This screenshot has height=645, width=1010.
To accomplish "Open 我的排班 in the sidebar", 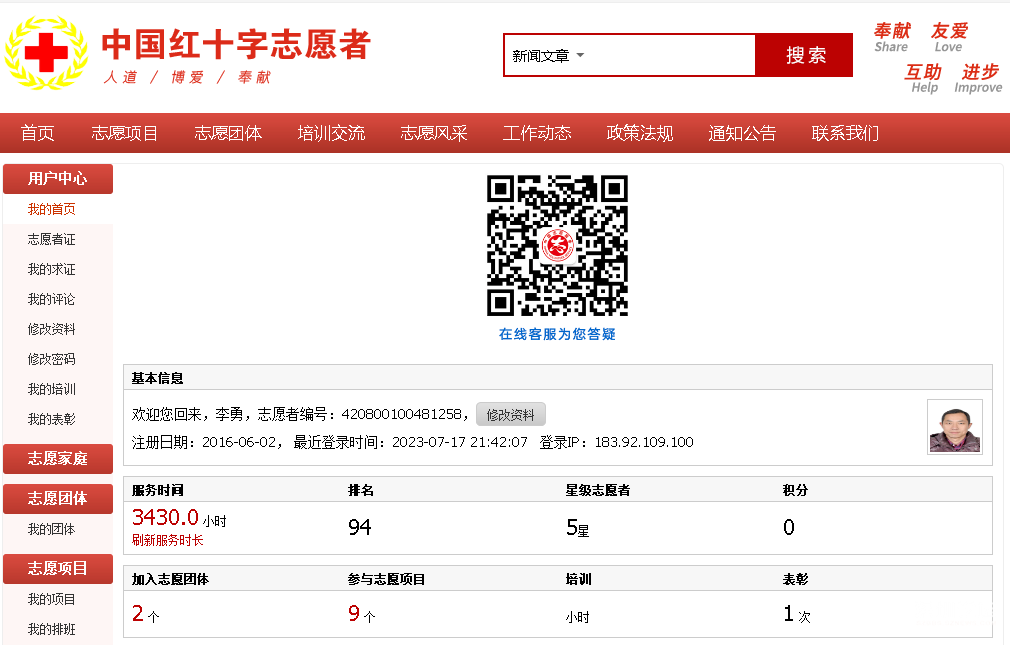I will point(52,630).
